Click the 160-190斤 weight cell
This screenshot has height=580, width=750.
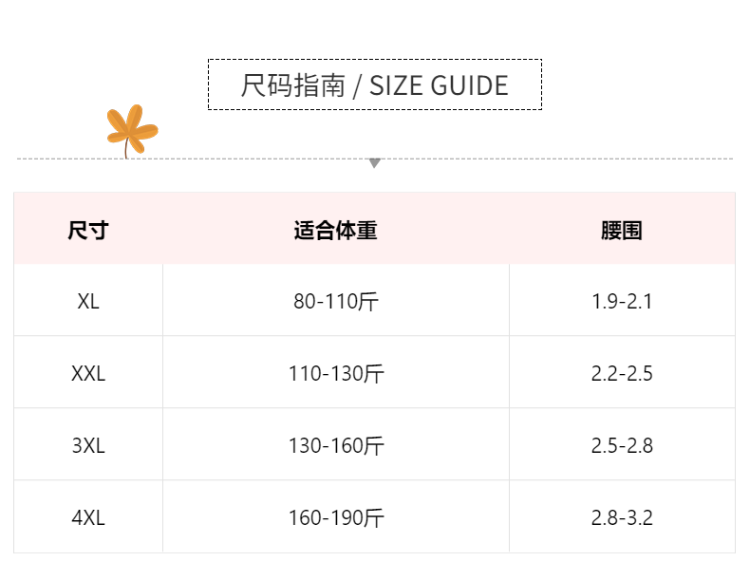336,518
